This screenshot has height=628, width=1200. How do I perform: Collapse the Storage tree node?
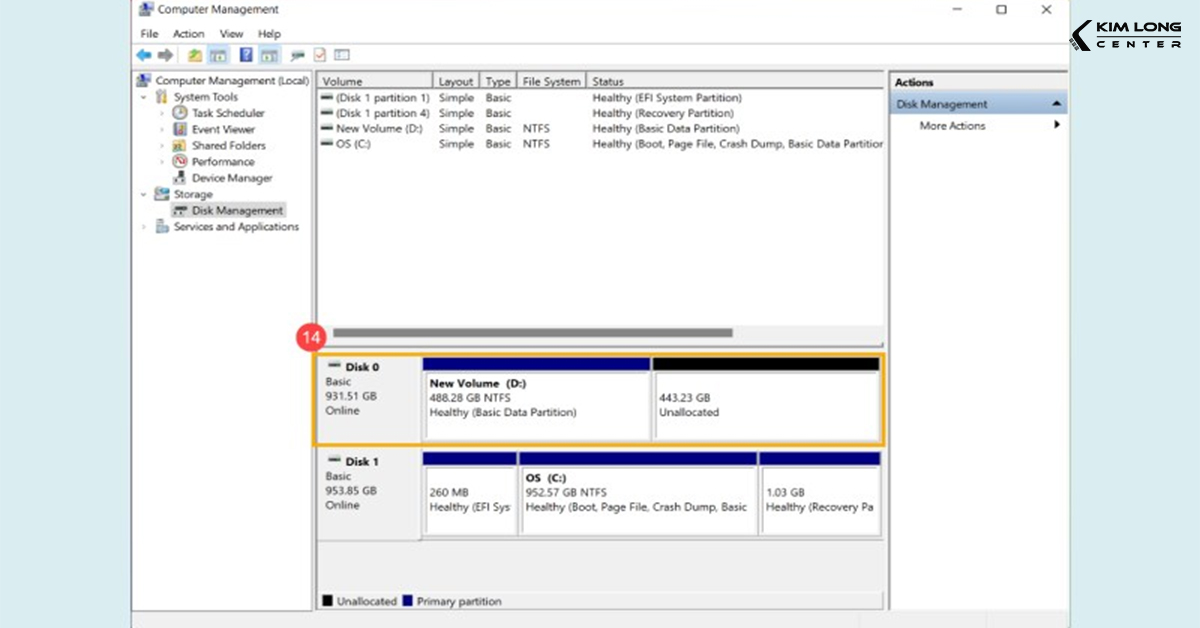[144, 194]
